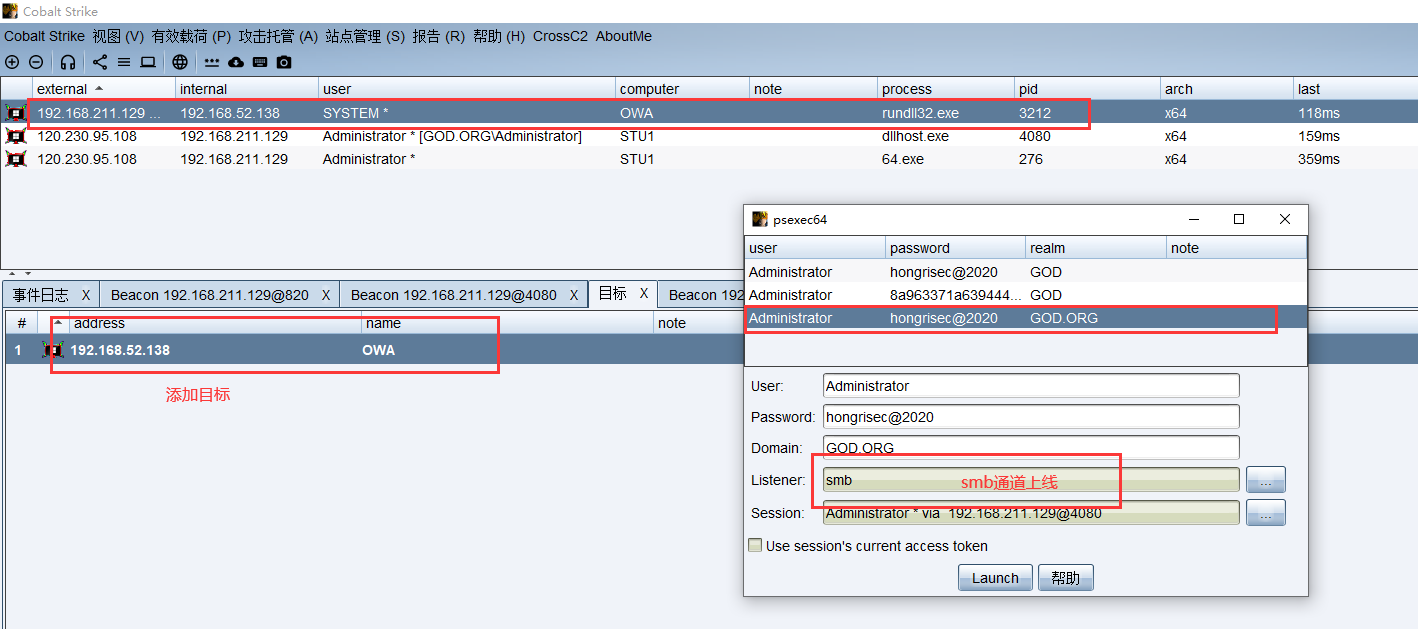Focus the Password input field
This screenshot has height=629, width=1418.
pyautogui.click(x=1031, y=417)
